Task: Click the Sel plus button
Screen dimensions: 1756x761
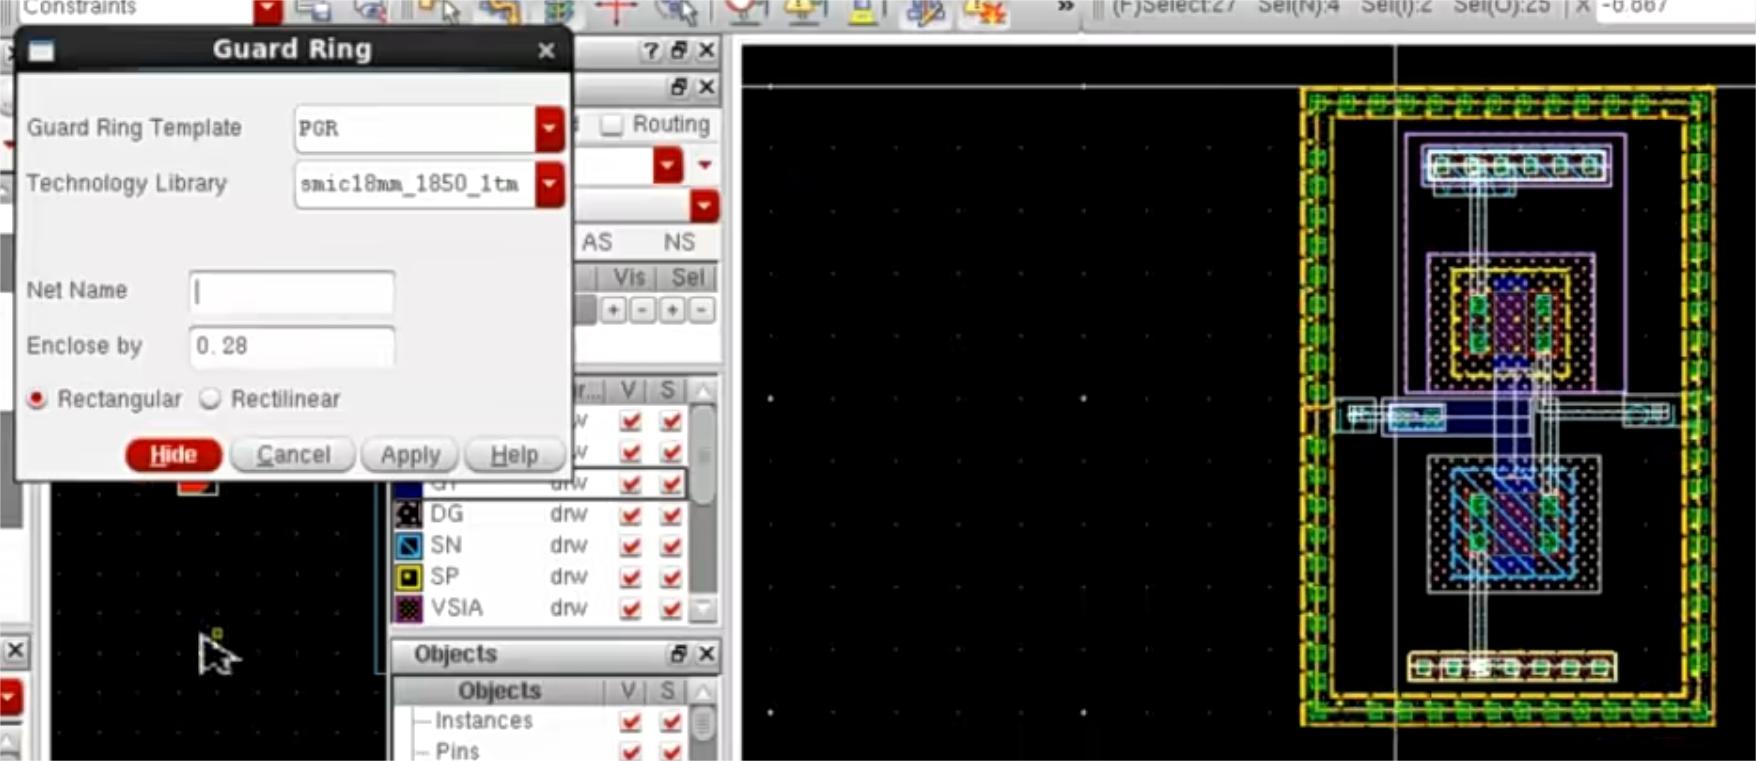Action: (672, 310)
